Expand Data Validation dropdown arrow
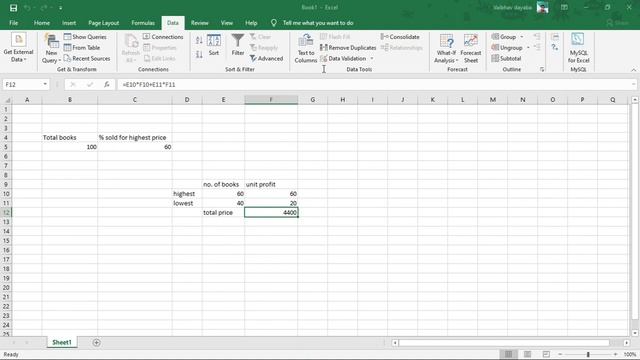Screen dimensions: 640x360 (372, 59)
